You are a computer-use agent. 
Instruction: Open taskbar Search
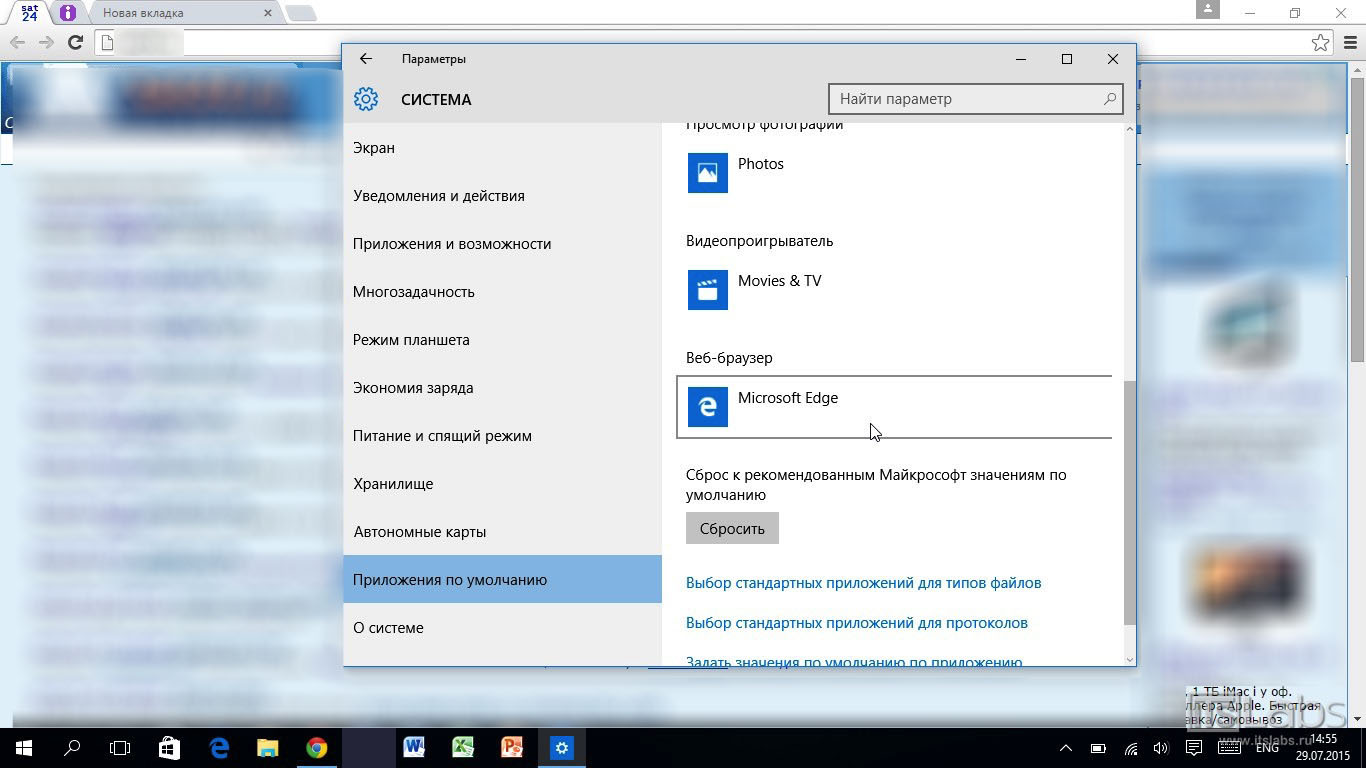(72, 748)
